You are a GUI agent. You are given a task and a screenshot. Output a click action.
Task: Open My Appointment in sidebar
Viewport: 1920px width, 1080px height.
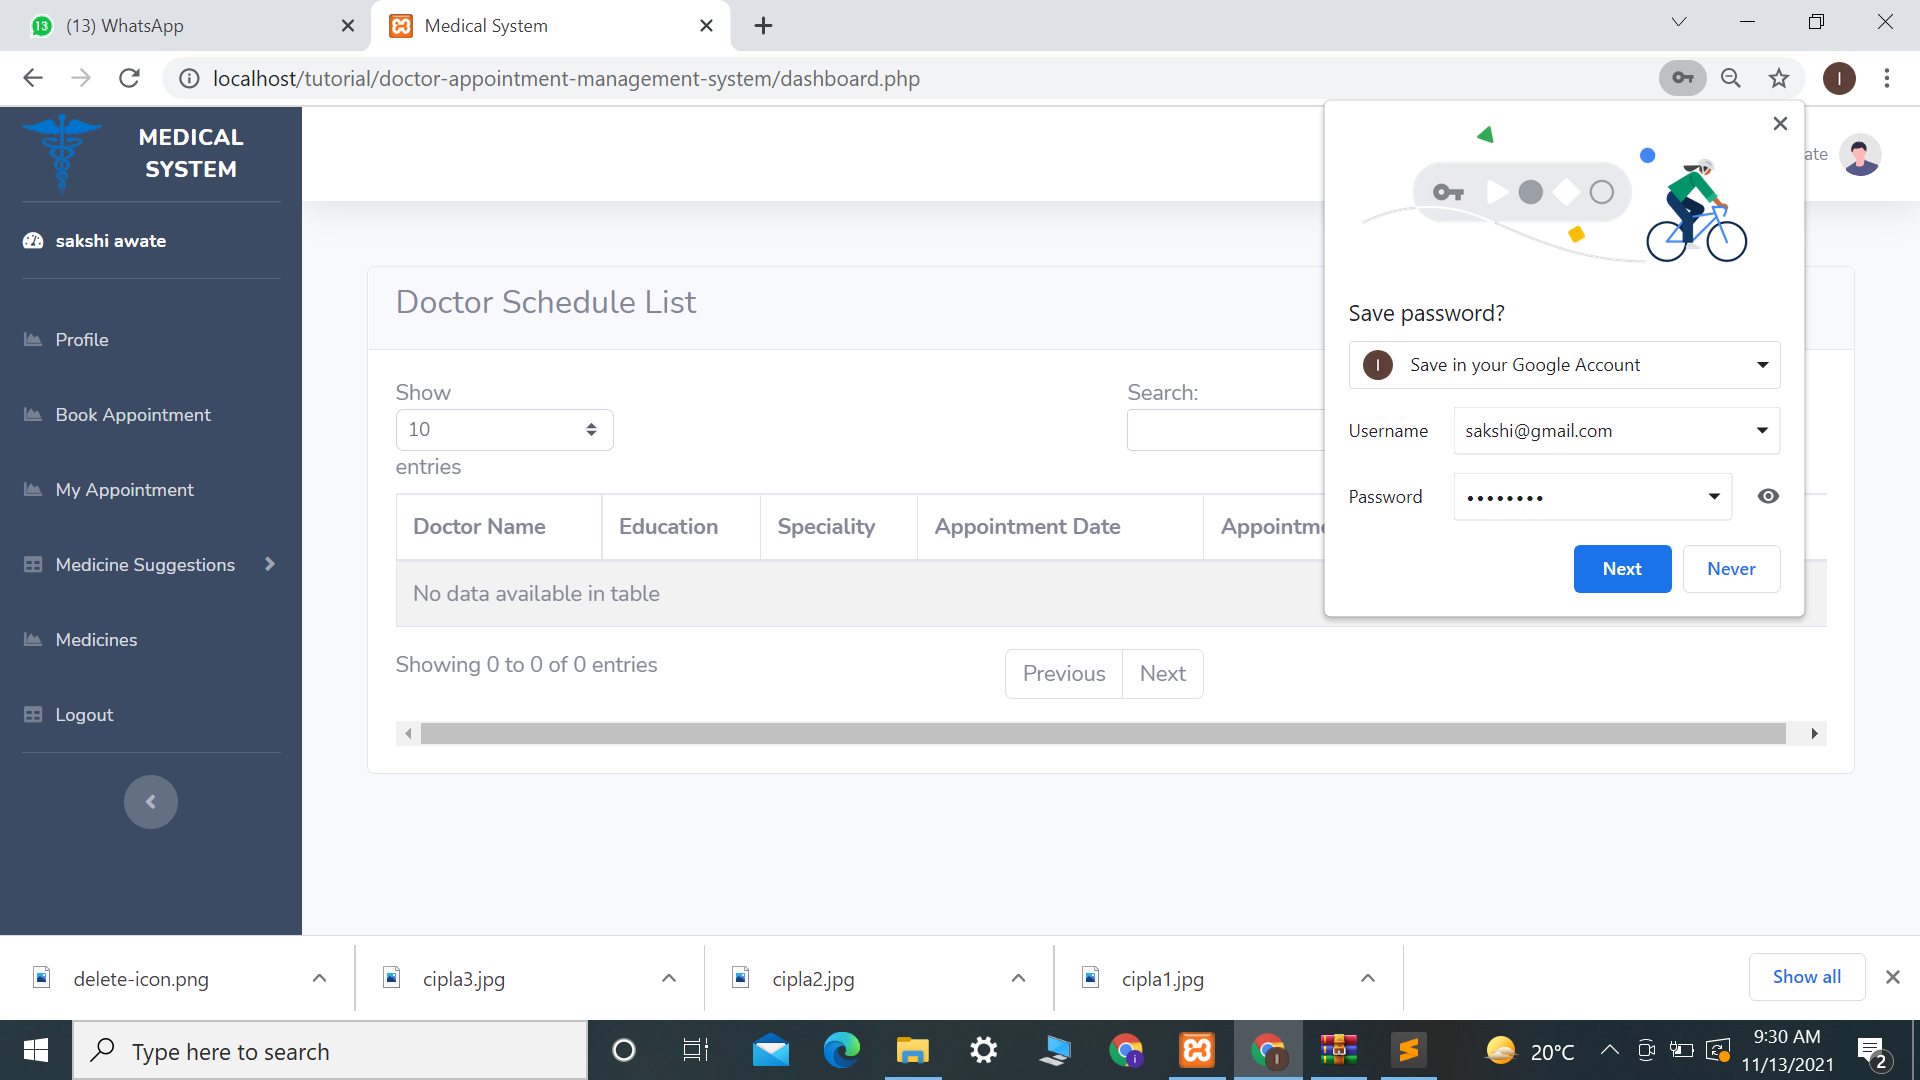tap(125, 490)
